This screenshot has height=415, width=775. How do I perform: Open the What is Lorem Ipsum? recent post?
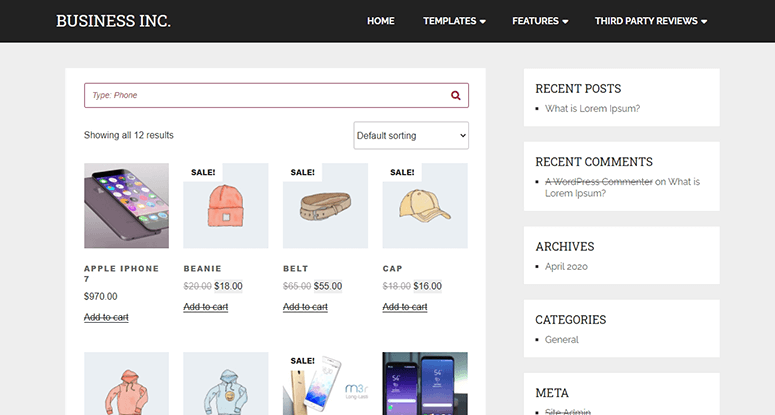tap(592, 109)
